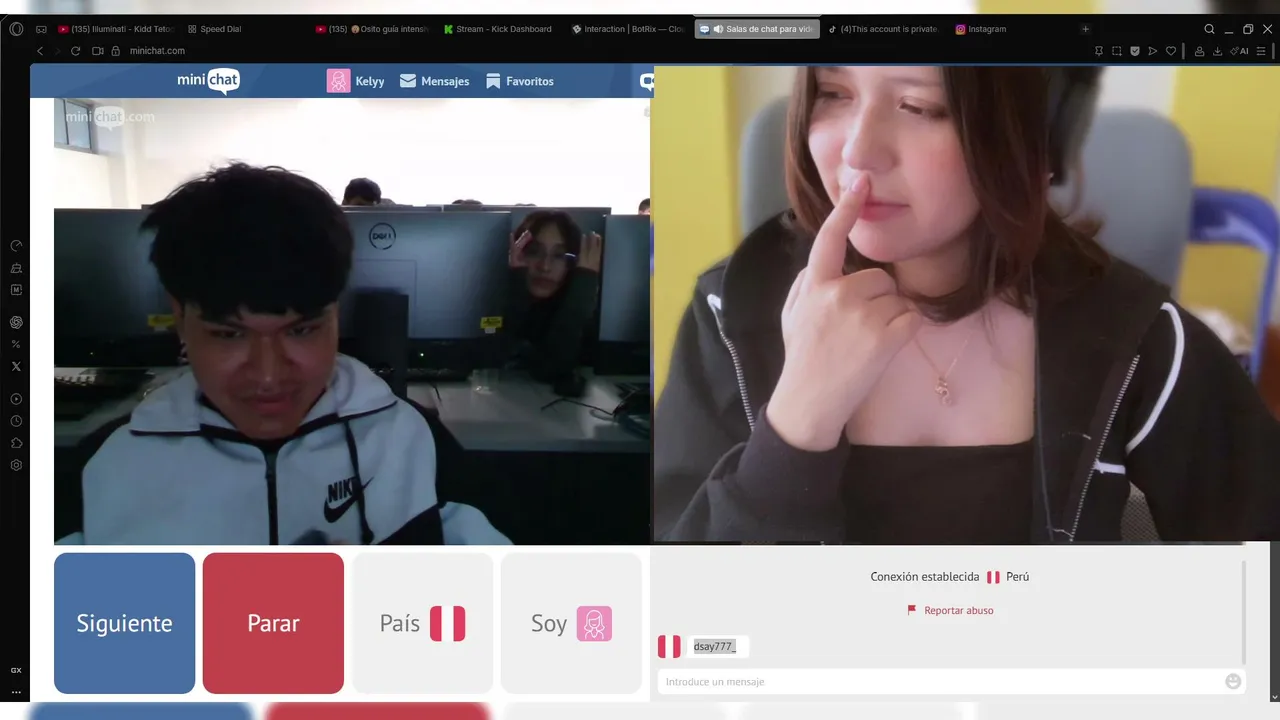Screen dimensions: 1280x720
Task: Click the send arrow icon in toolbar
Action: [x=1153, y=51]
